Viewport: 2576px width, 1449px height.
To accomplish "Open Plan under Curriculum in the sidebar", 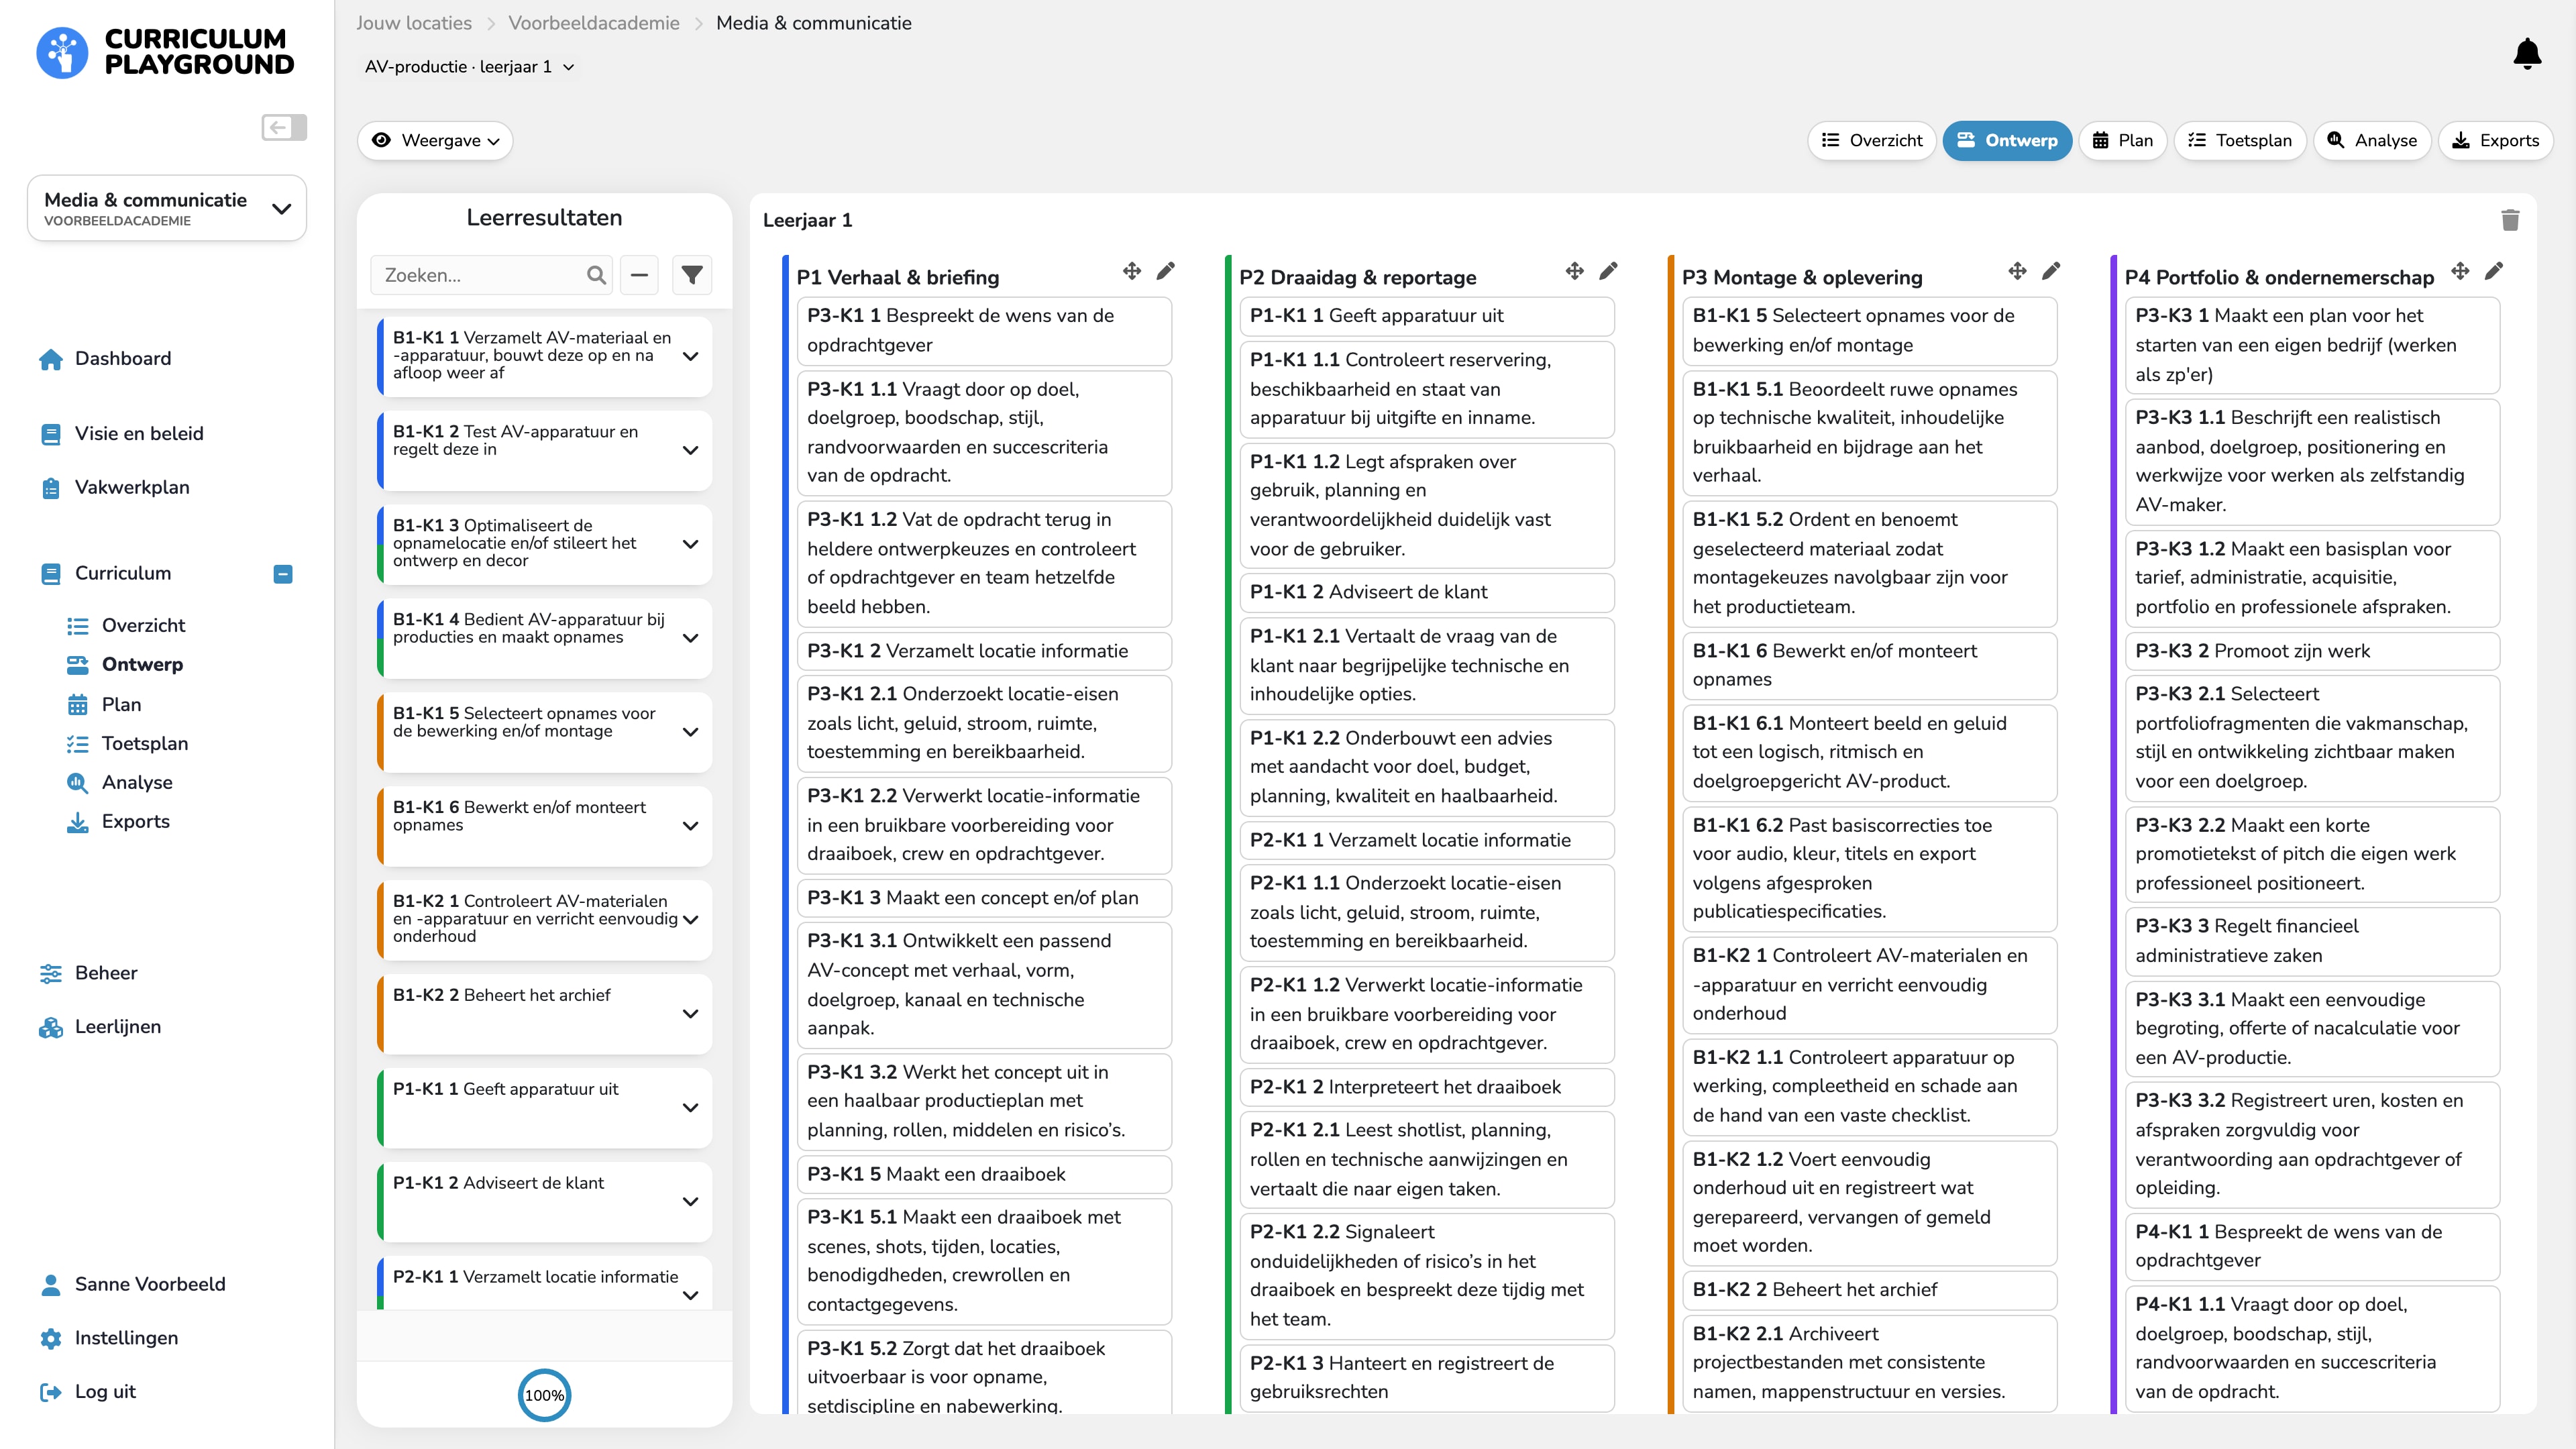I will [104, 705].
